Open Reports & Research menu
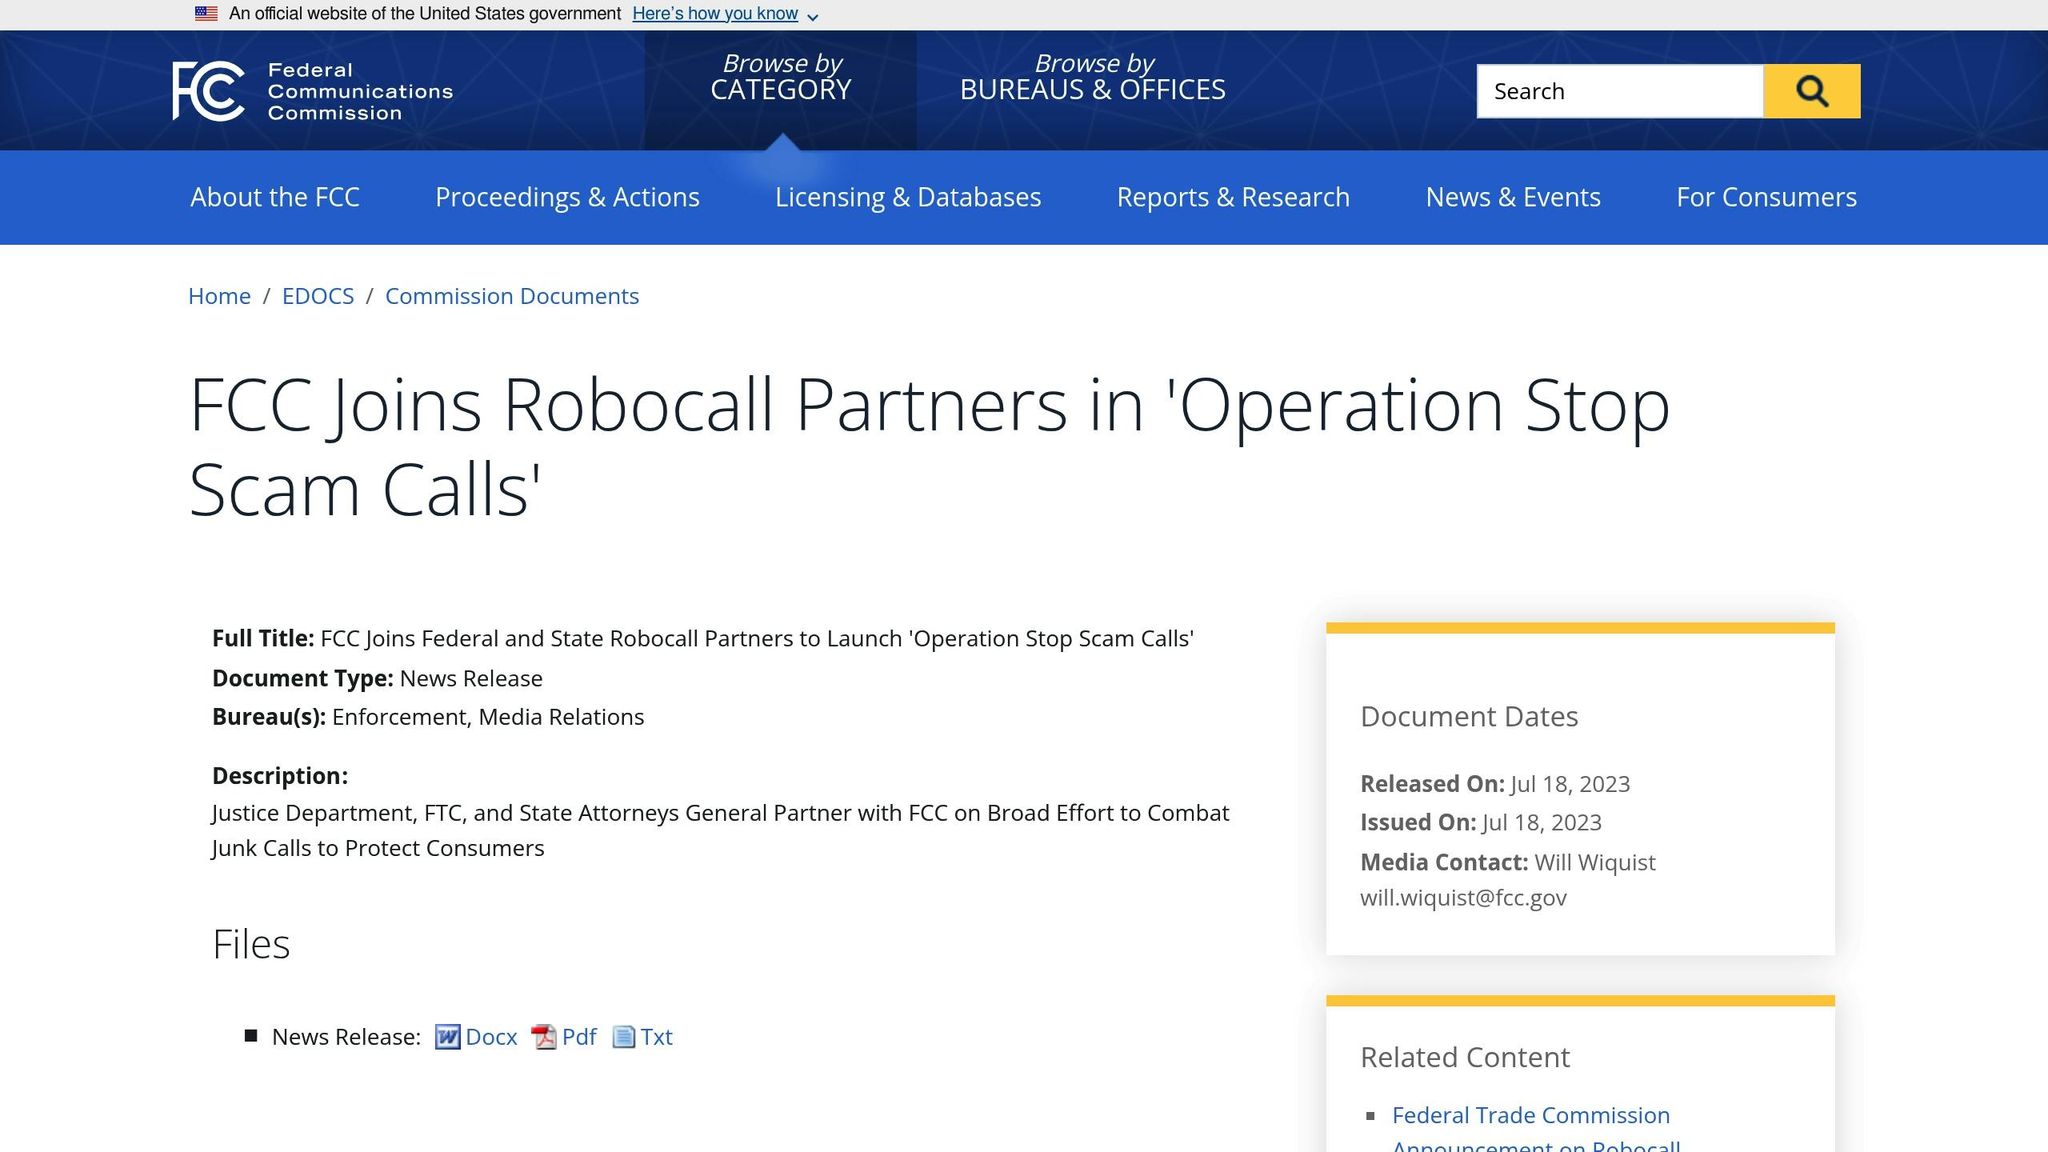 pos(1233,197)
